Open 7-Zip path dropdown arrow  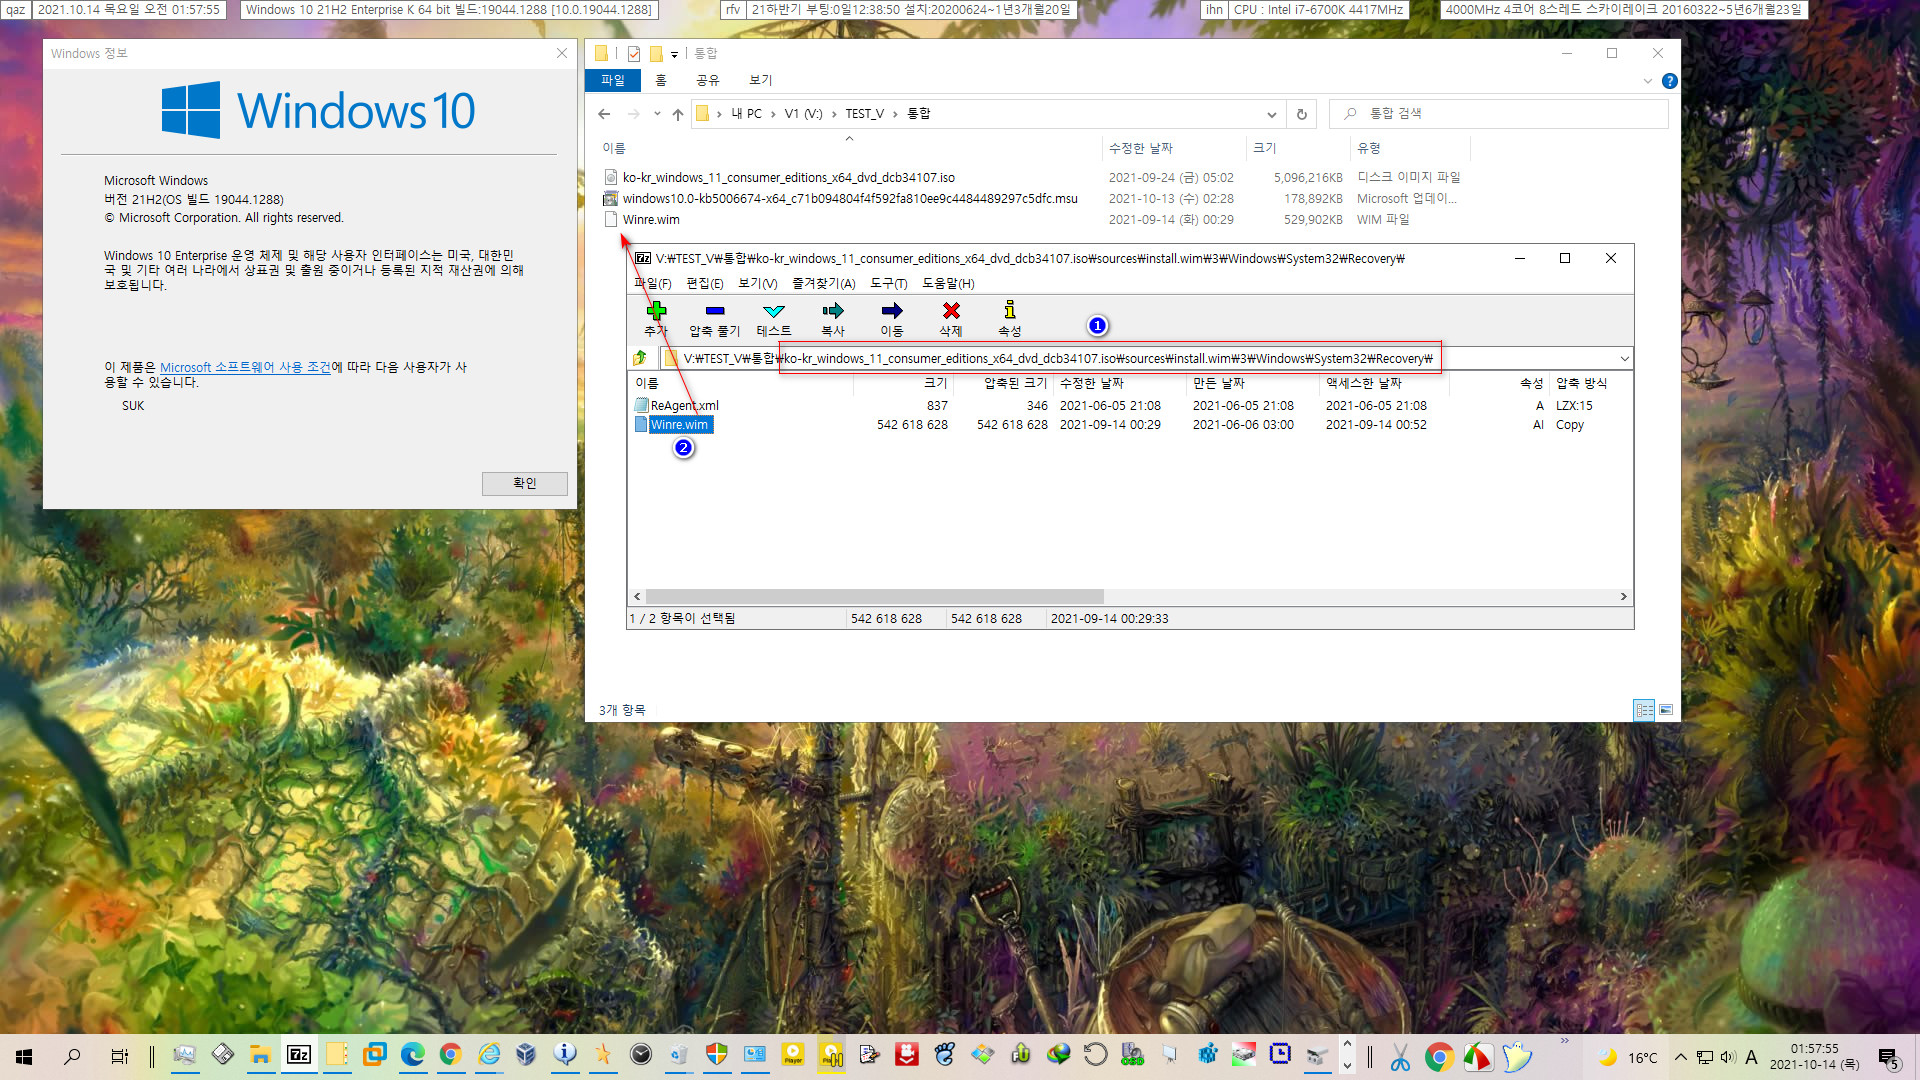(1624, 358)
